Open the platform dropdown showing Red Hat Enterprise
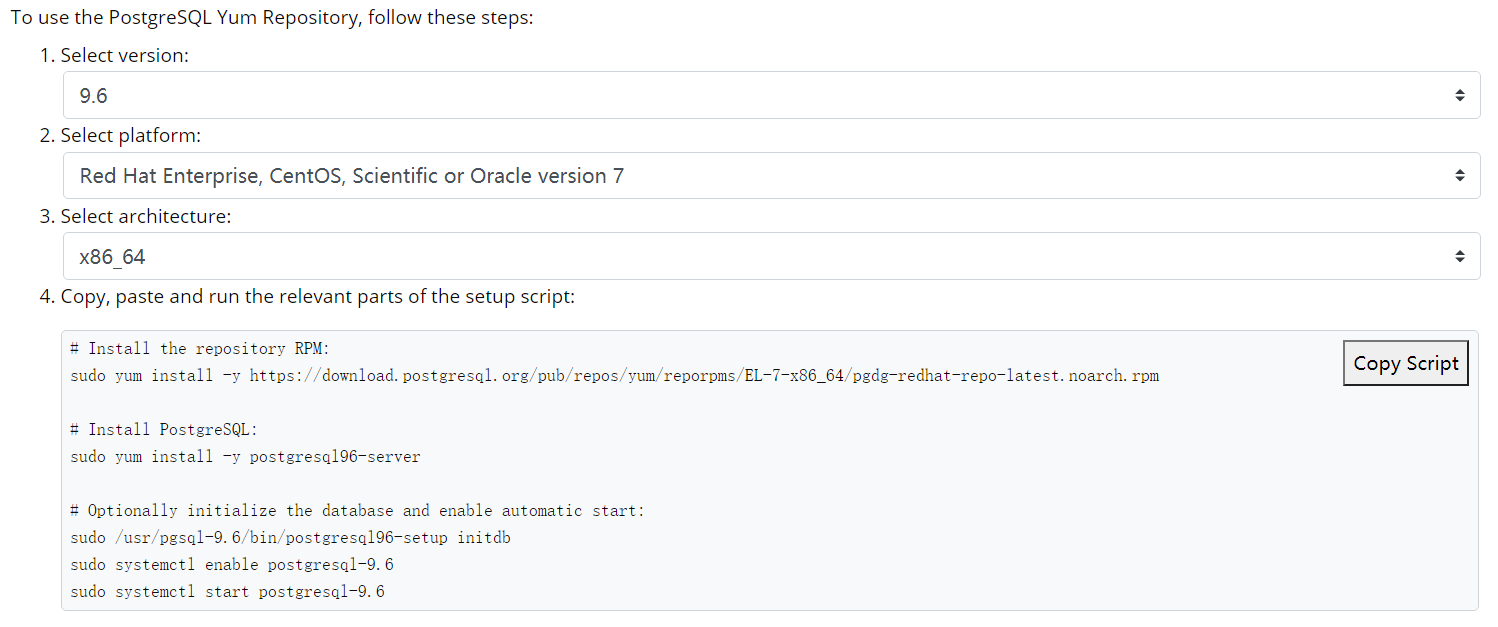The height and width of the screenshot is (627, 1498). (x=771, y=176)
